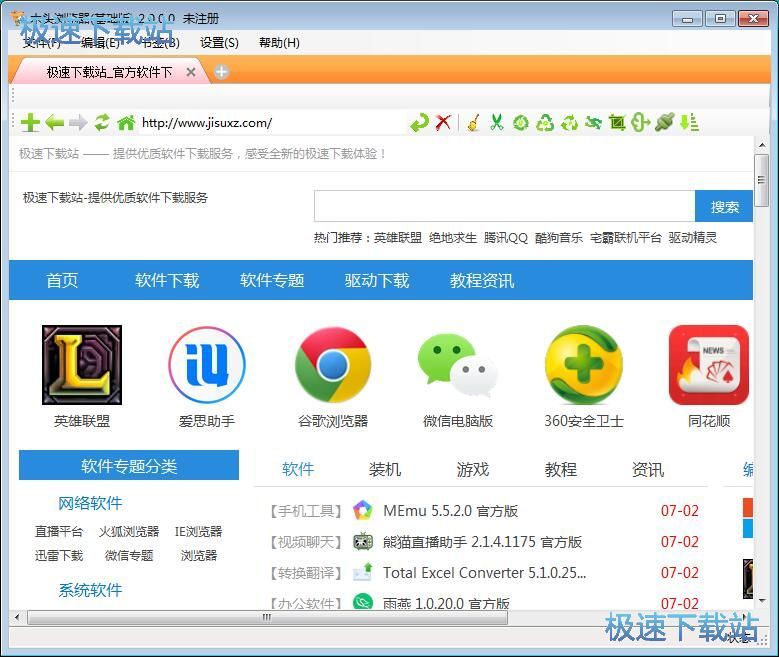Click the 熊猫直播助手 panda icon
This screenshot has height=657, width=779.
pos(363,542)
